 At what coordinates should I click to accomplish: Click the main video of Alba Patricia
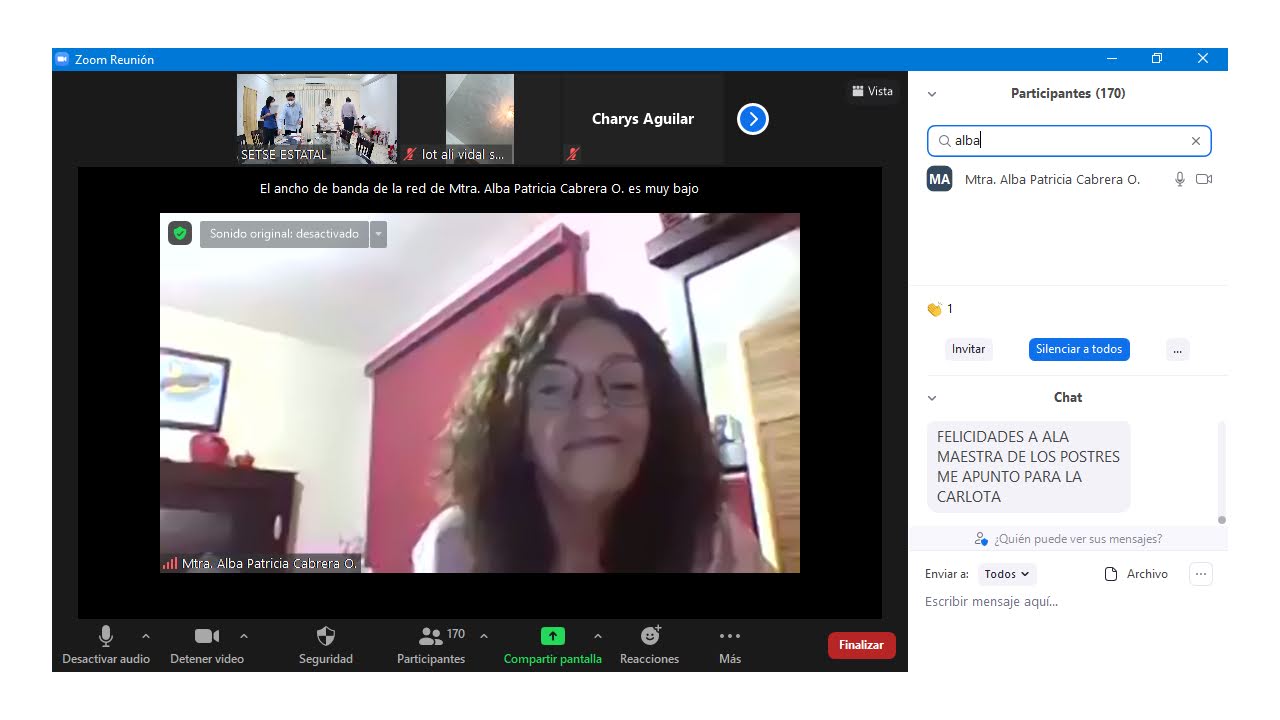click(x=480, y=392)
